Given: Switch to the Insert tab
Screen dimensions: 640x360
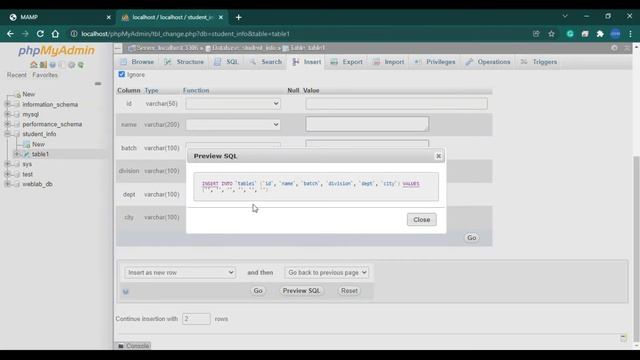Looking at the screenshot, I should (x=307, y=62).
